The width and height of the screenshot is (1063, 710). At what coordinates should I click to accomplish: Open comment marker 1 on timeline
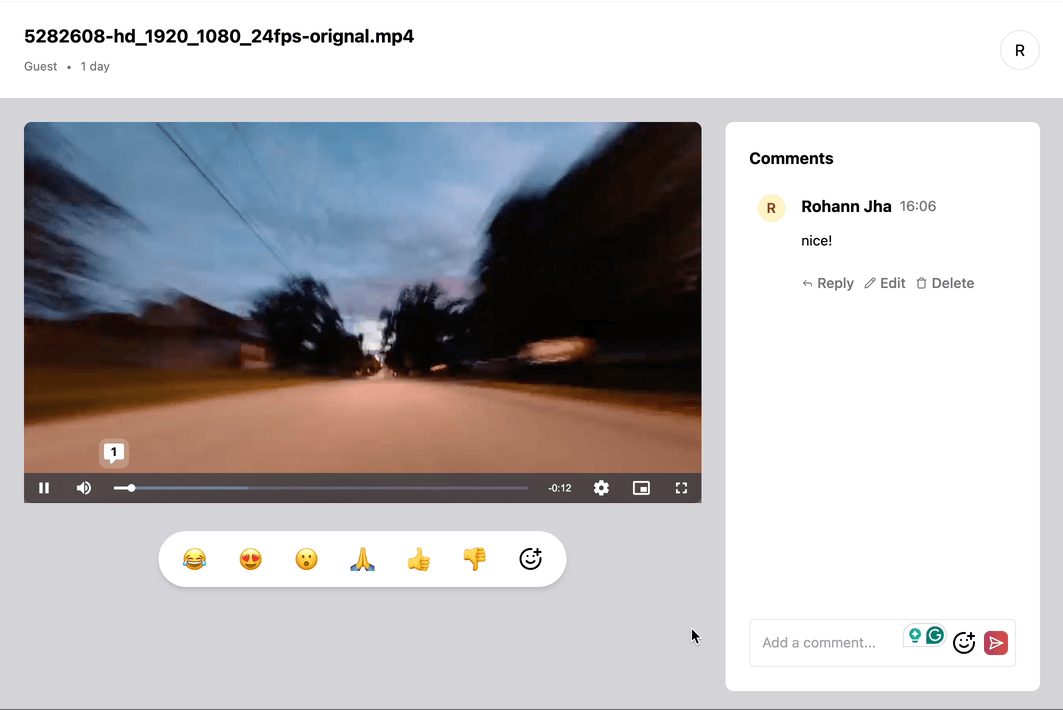114,452
